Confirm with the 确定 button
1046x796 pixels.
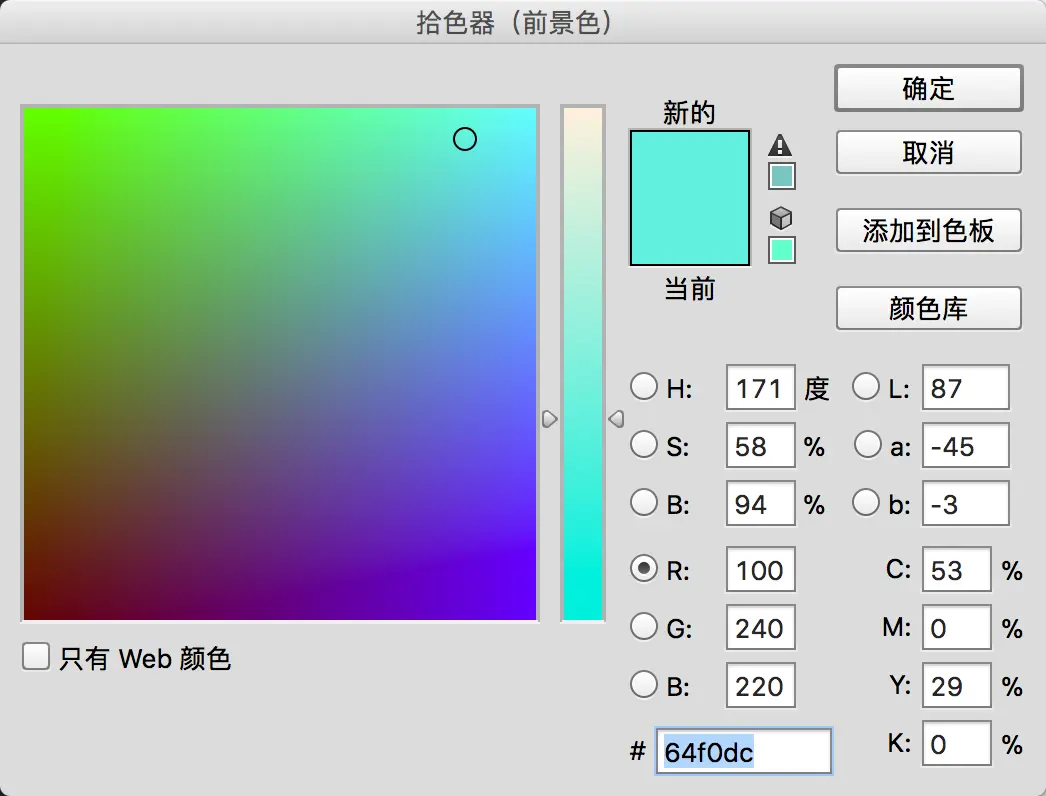click(929, 88)
